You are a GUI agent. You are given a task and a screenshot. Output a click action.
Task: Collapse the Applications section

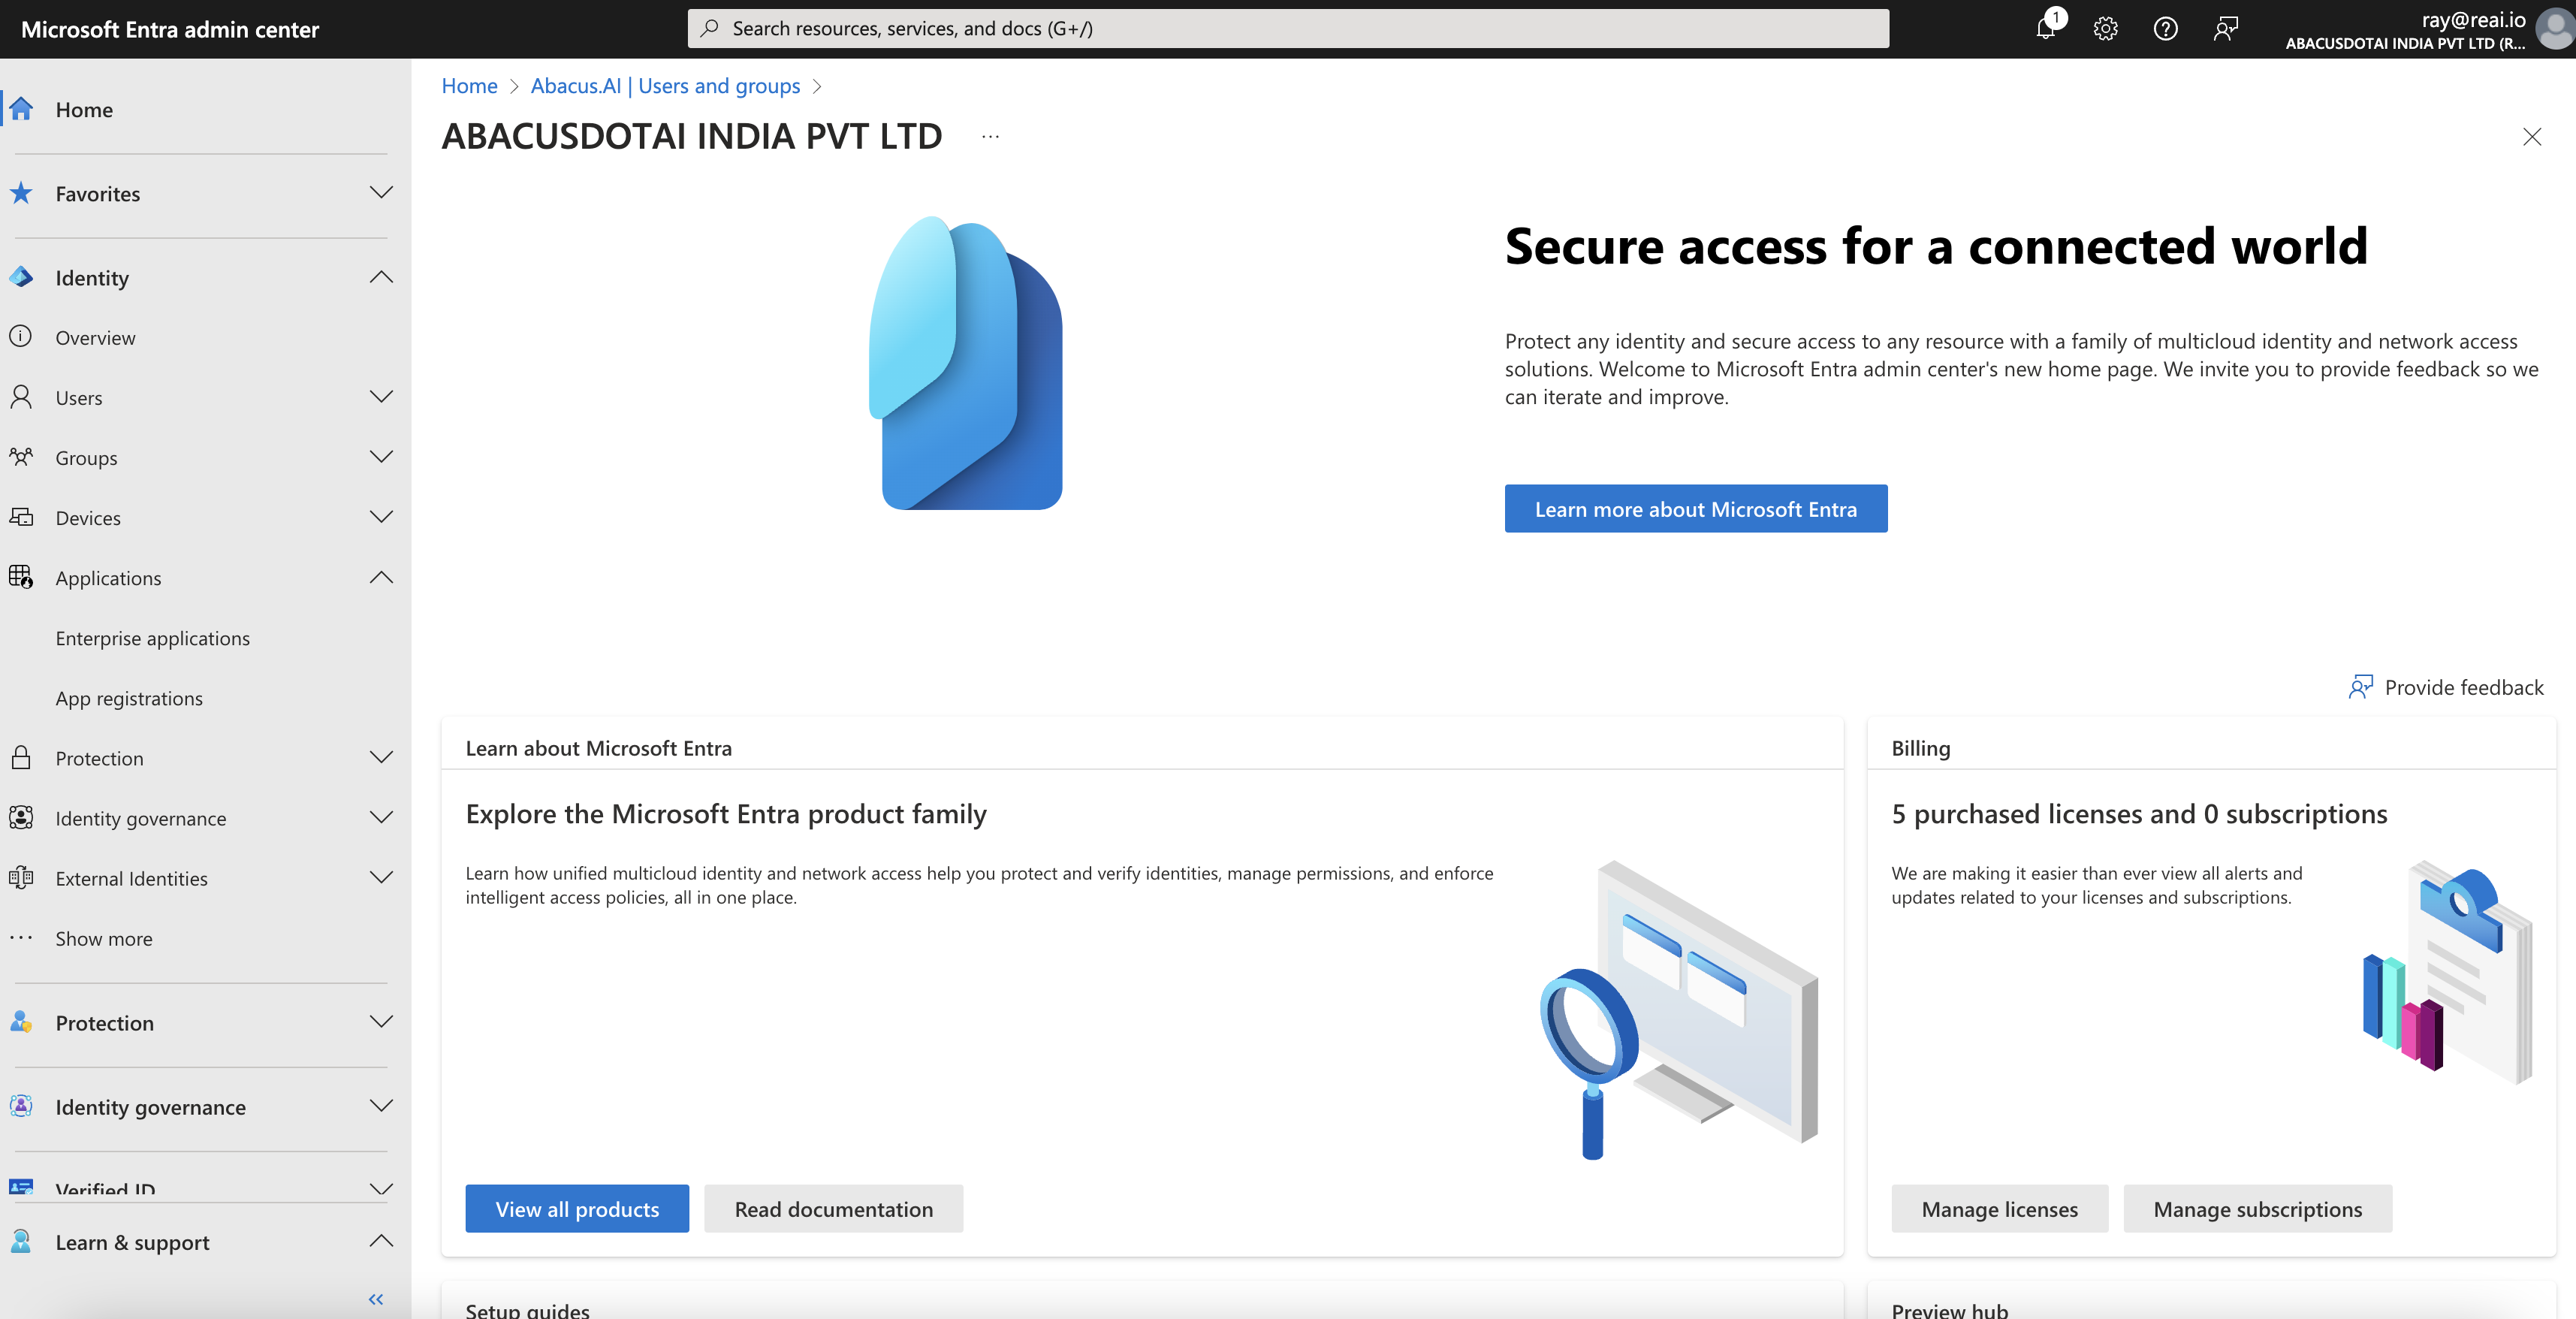(x=381, y=577)
